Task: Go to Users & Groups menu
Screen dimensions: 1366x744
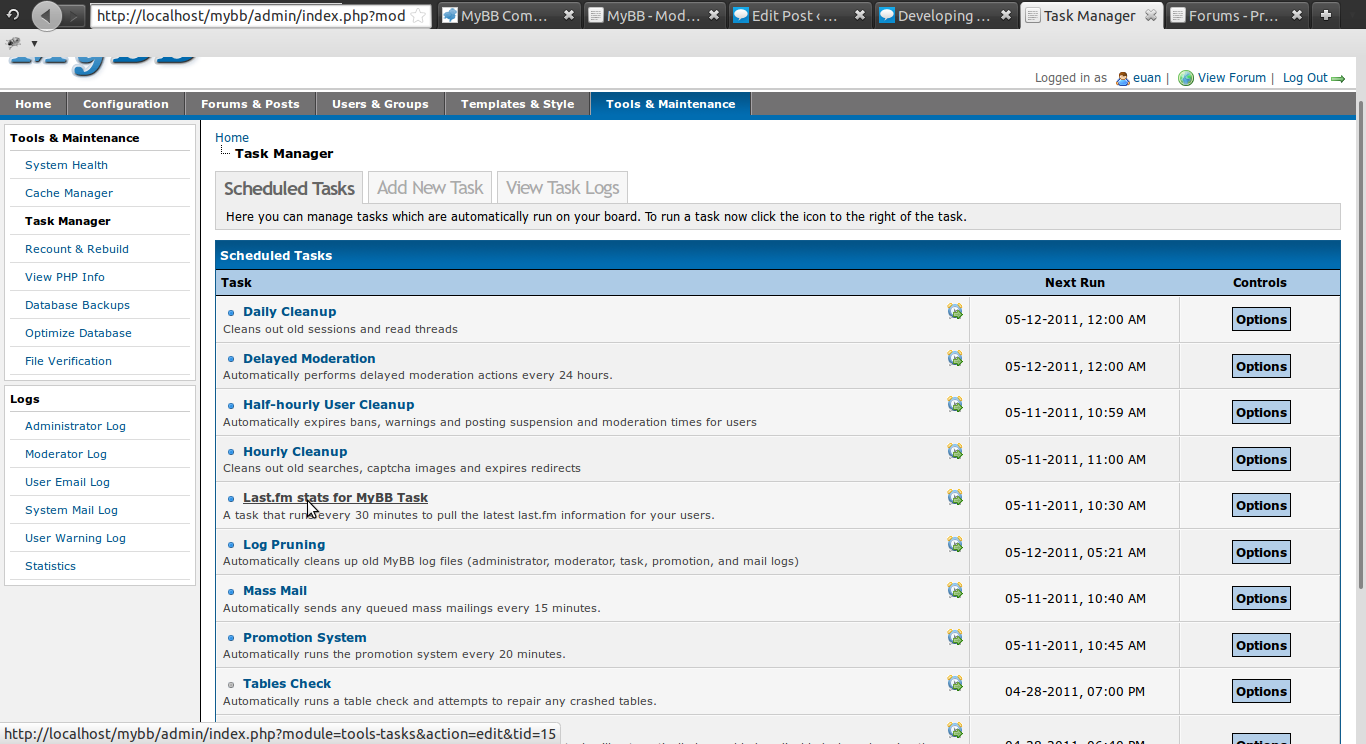Action: coord(380,104)
